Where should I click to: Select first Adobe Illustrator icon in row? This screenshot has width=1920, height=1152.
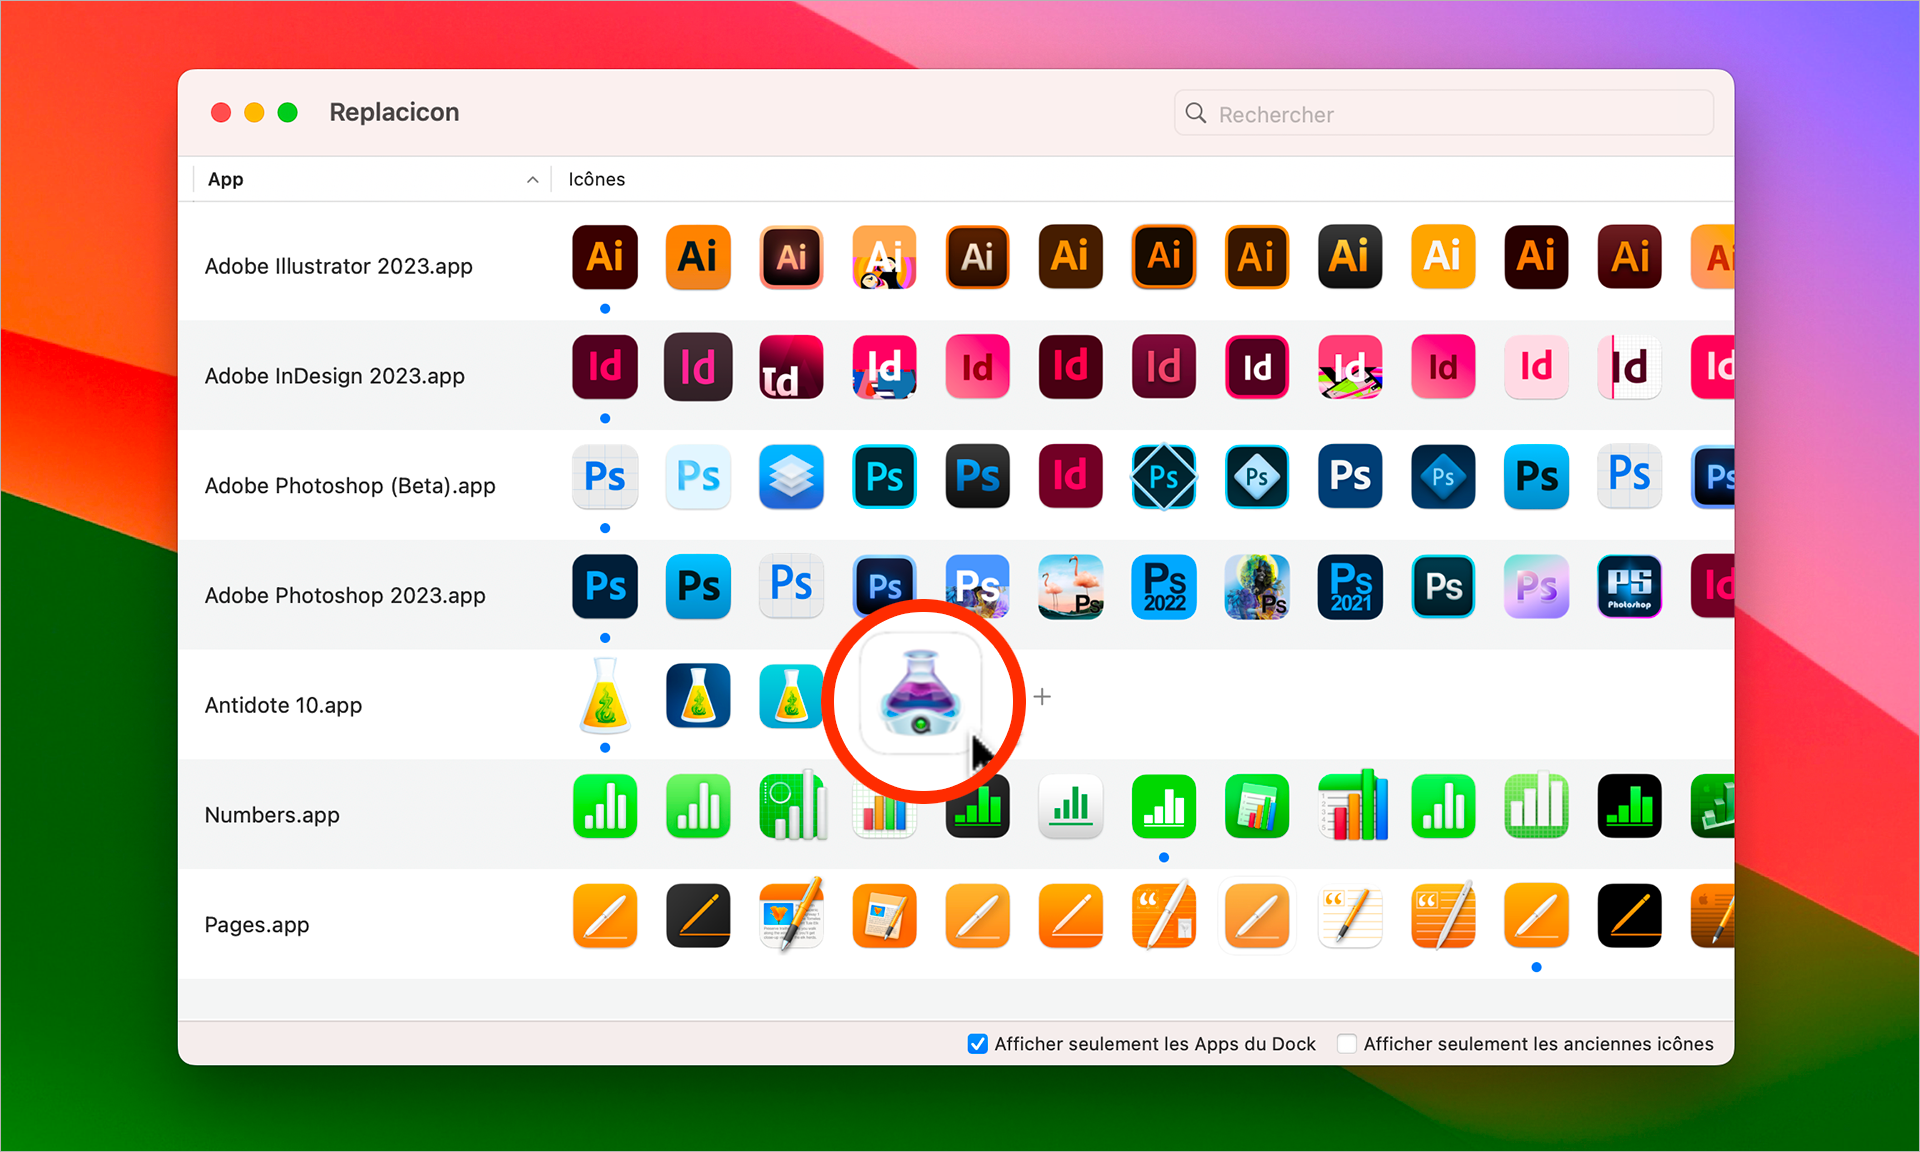coord(605,257)
